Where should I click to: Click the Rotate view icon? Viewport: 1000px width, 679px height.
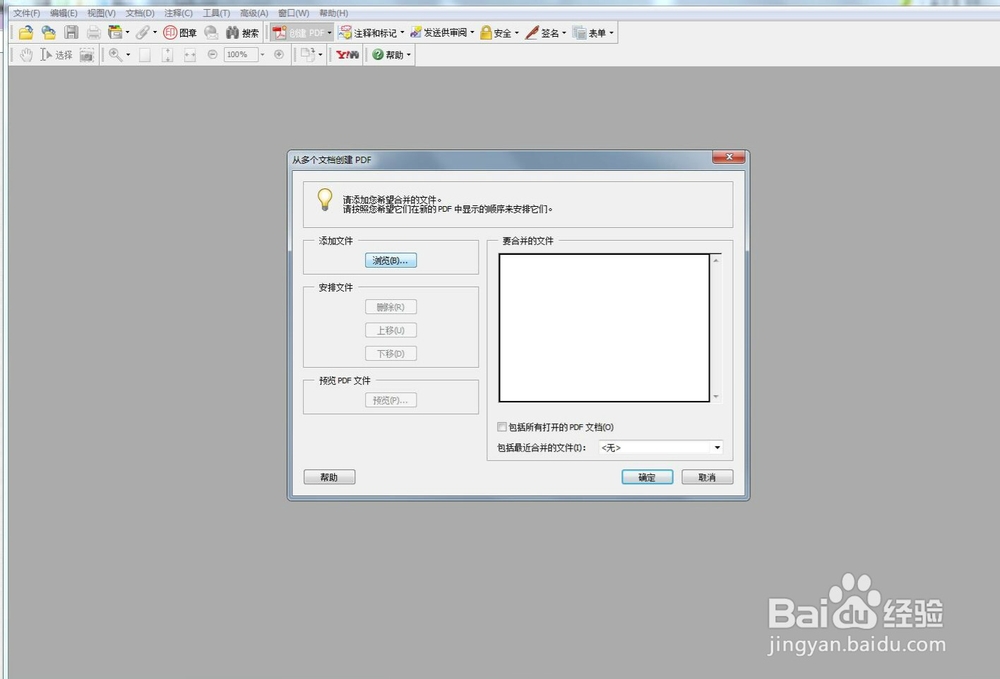[307, 55]
